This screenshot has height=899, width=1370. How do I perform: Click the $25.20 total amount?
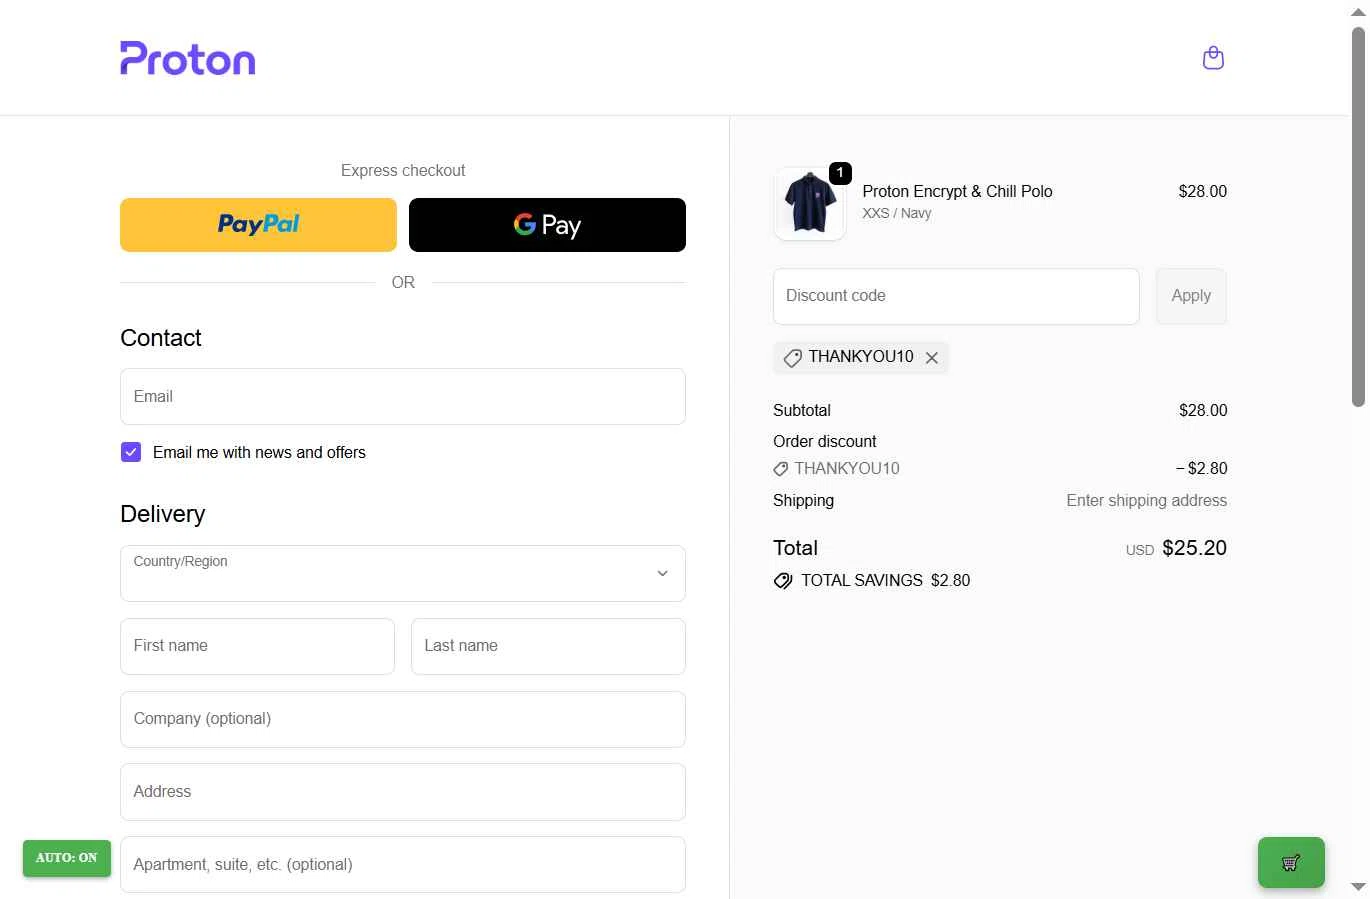click(1194, 548)
